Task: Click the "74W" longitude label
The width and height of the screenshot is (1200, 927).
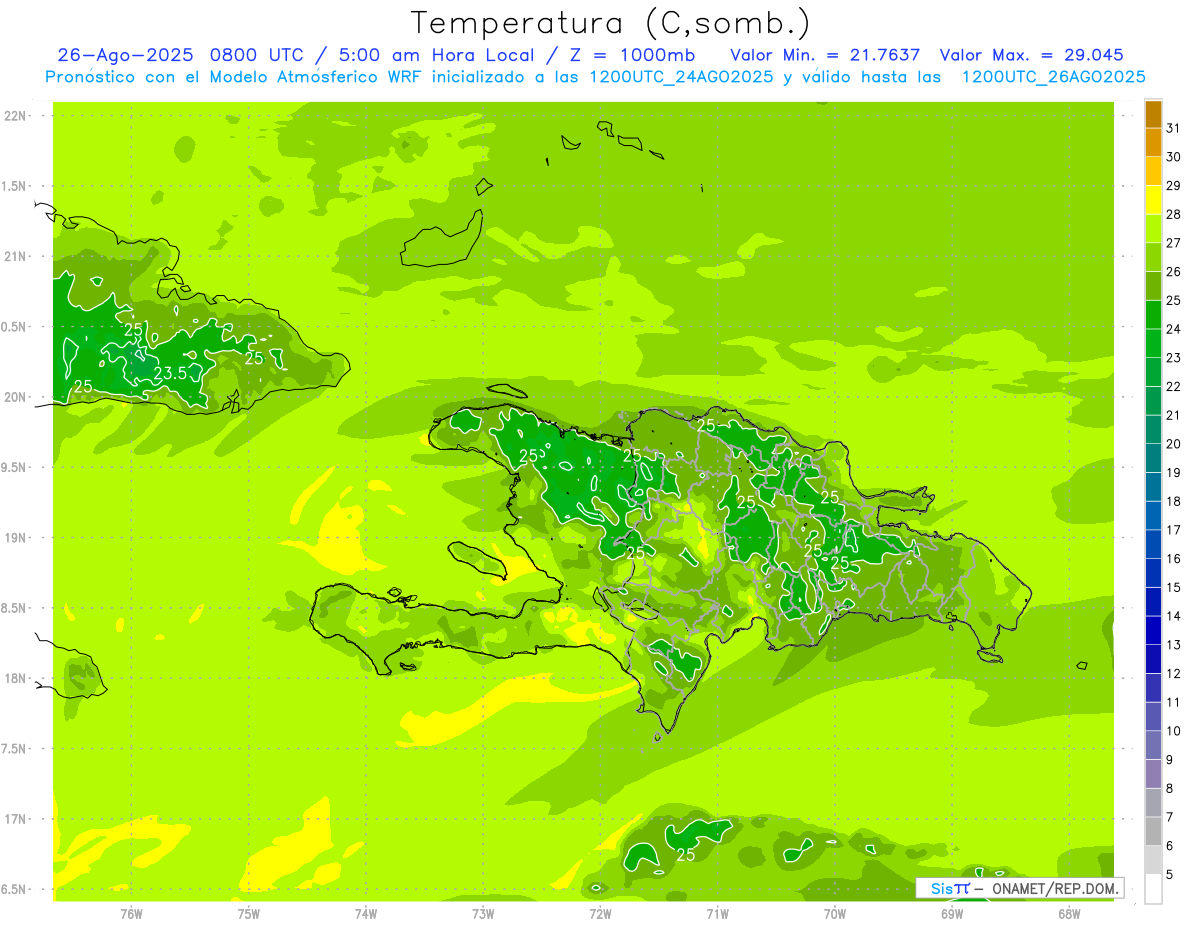Action: pos(366,913)
